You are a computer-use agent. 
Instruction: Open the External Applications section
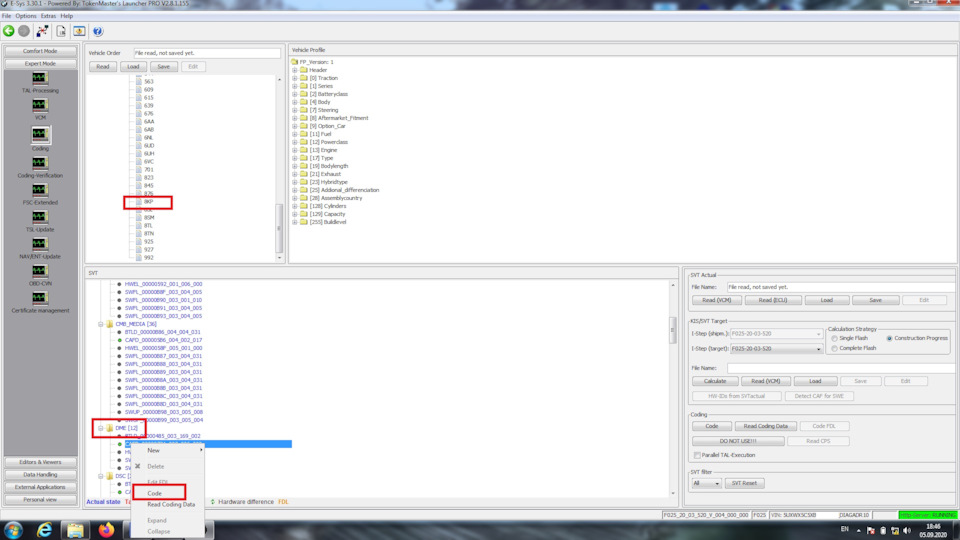[40, 487]
